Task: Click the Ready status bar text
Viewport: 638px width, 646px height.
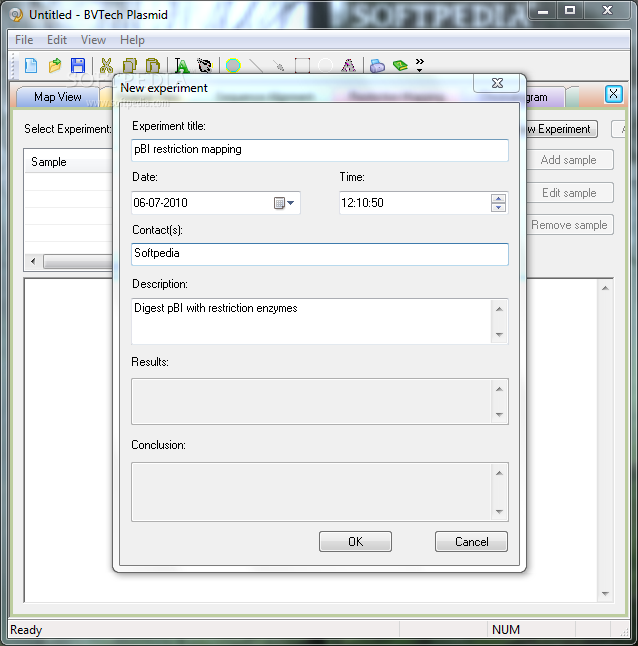Action: (x=26, y=630)
